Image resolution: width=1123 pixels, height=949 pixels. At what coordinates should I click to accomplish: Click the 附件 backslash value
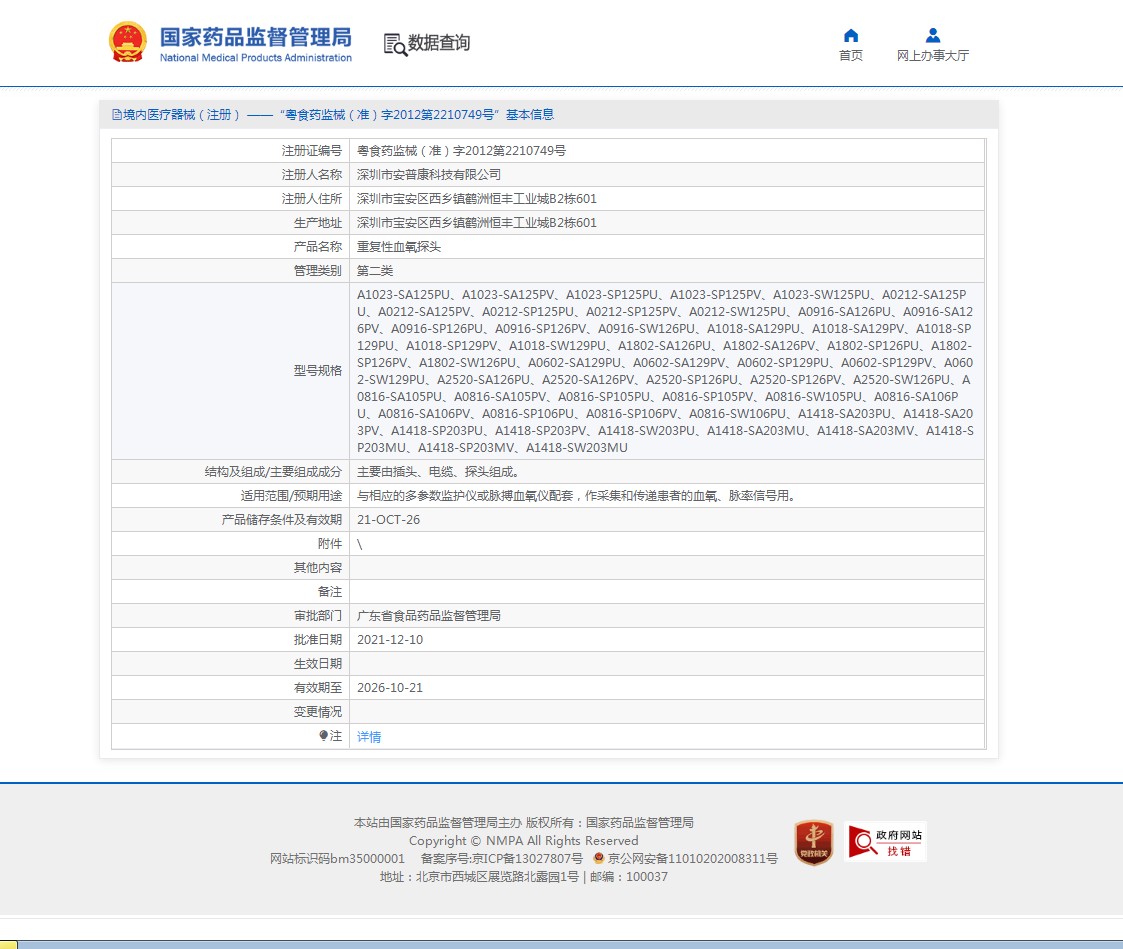coord(360,544)
